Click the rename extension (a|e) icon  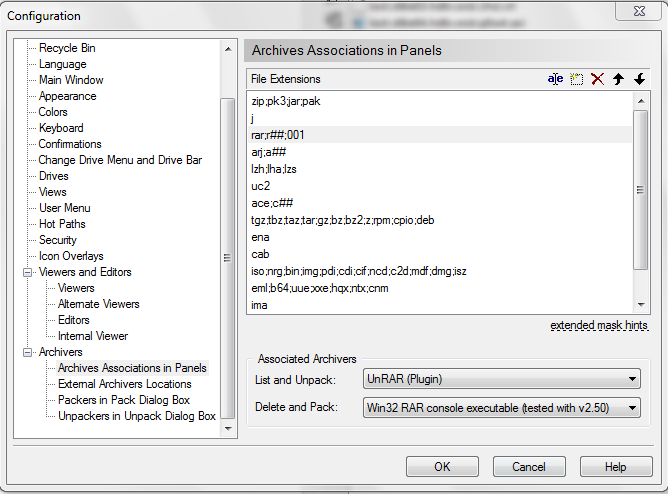coord(556,79)
